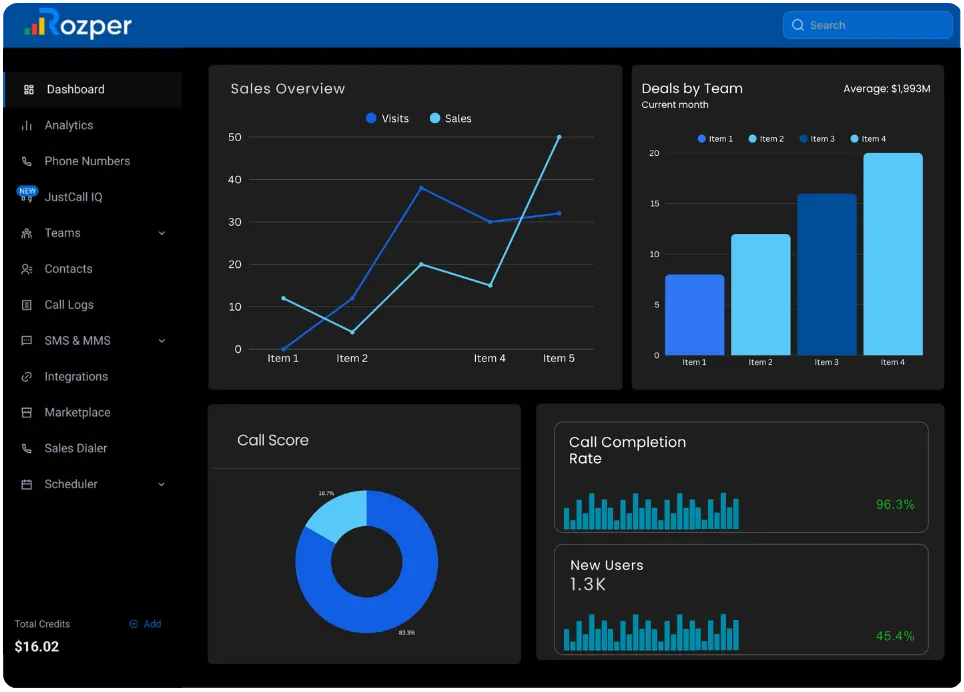Open the Call Completion Rate card
This screenshot has height=692, width=964.
[x=741, y=477]
